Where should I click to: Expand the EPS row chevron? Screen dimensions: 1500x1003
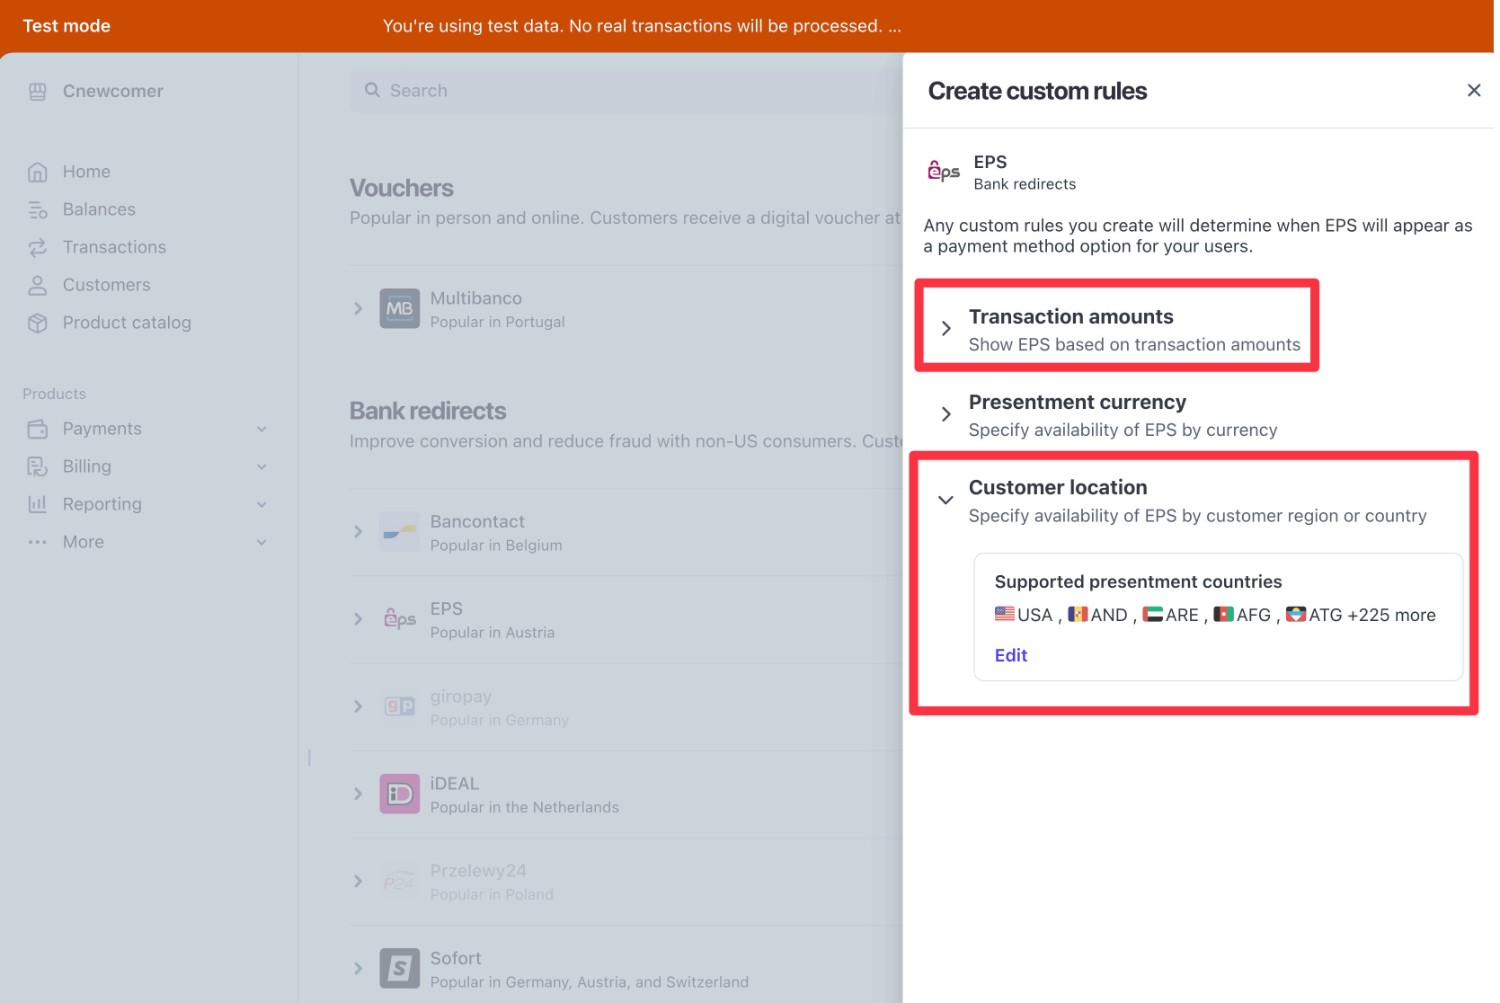click(358, 619)
